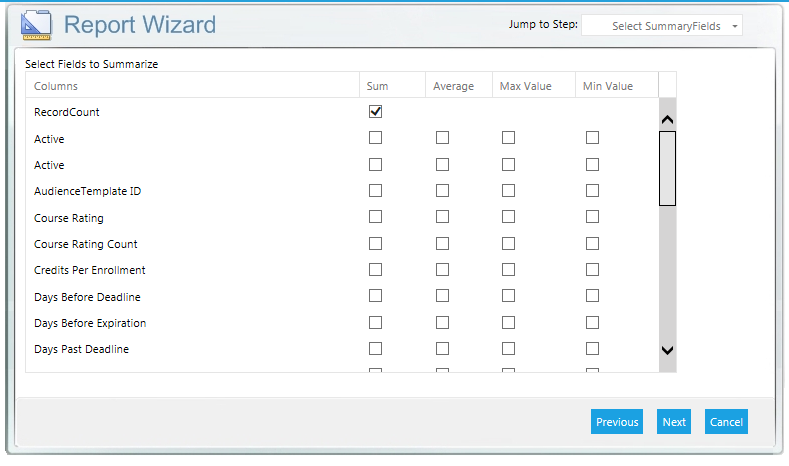Uncheck the RecordCount Sum checkbox
This screenshot has width=789, height=466.
[376, 112]
